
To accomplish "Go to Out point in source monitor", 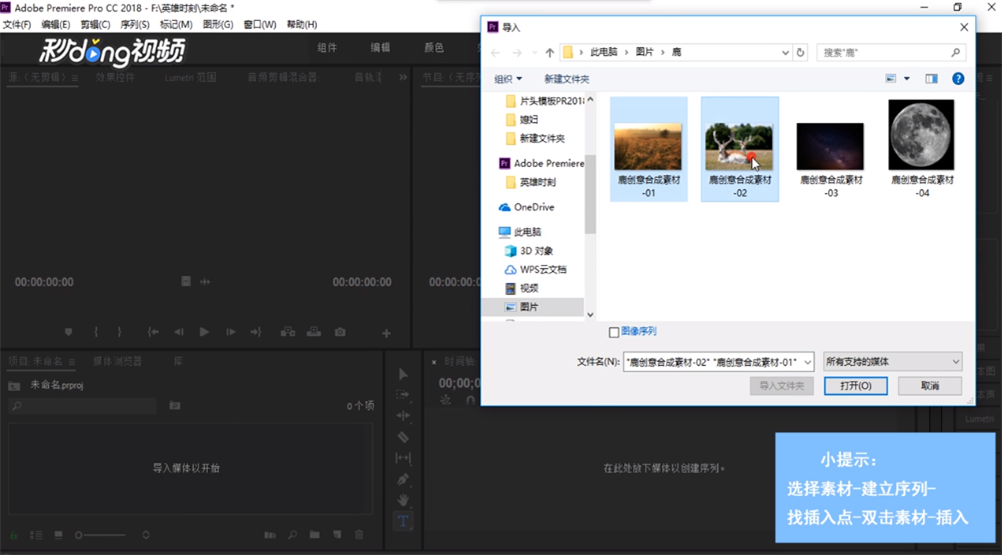I will pyautogui.click(x=256, y=332).
